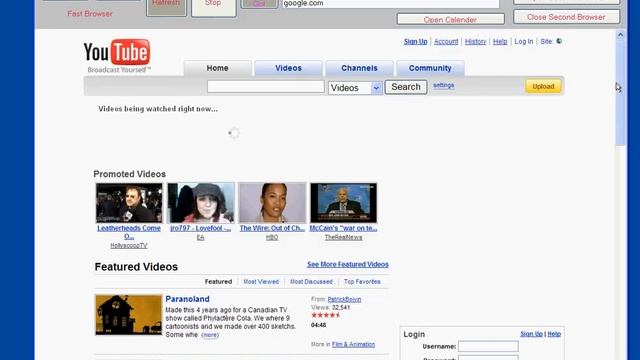Select the Most Discussed filter
Viewport: 640px width, 360px height.
click(x=311, y=282)
